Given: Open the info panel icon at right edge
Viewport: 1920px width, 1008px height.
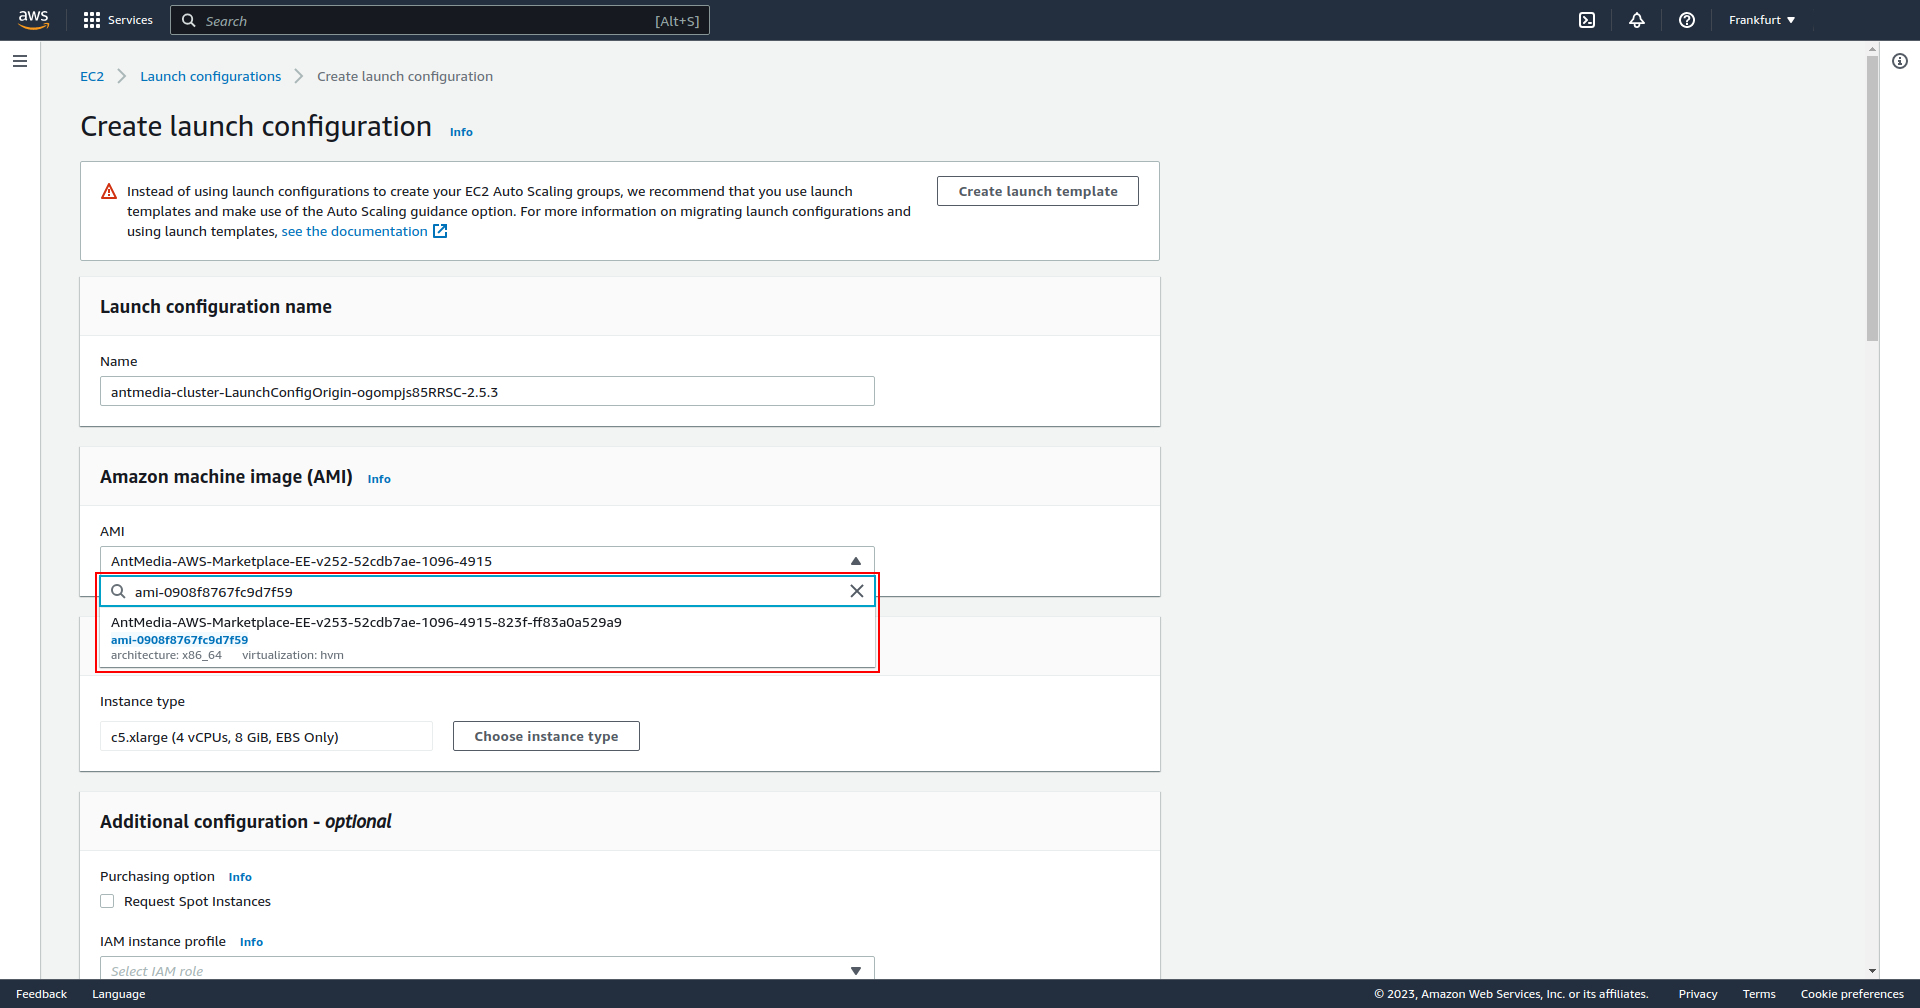Looking at the screenshot, I should coord(1900,61).
